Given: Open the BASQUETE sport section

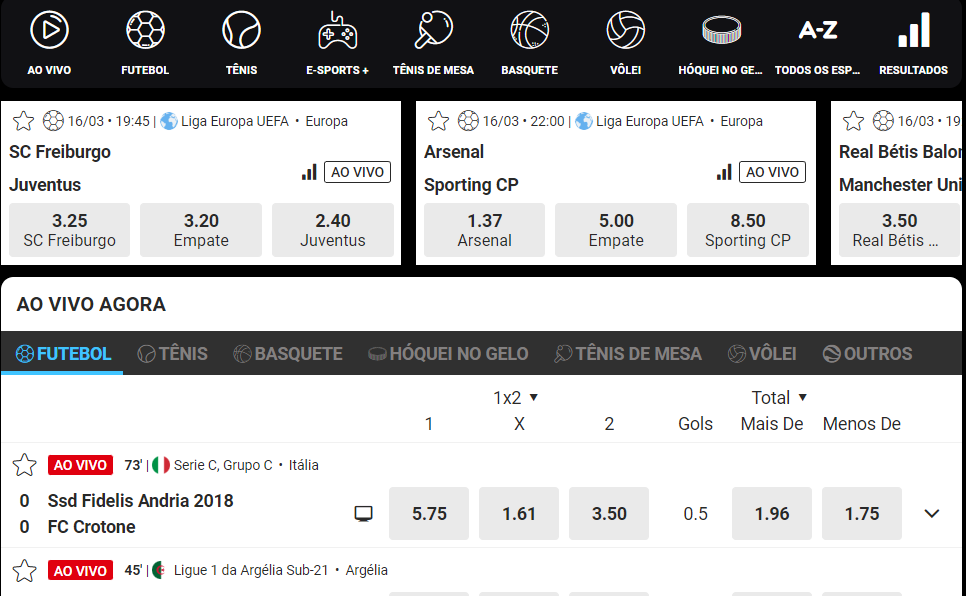Looking at the screenshot, I should click(529, 40).
